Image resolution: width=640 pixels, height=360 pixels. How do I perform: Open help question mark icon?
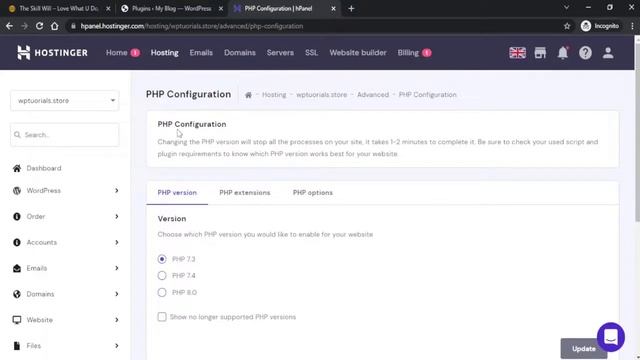[x=585, y=53]
